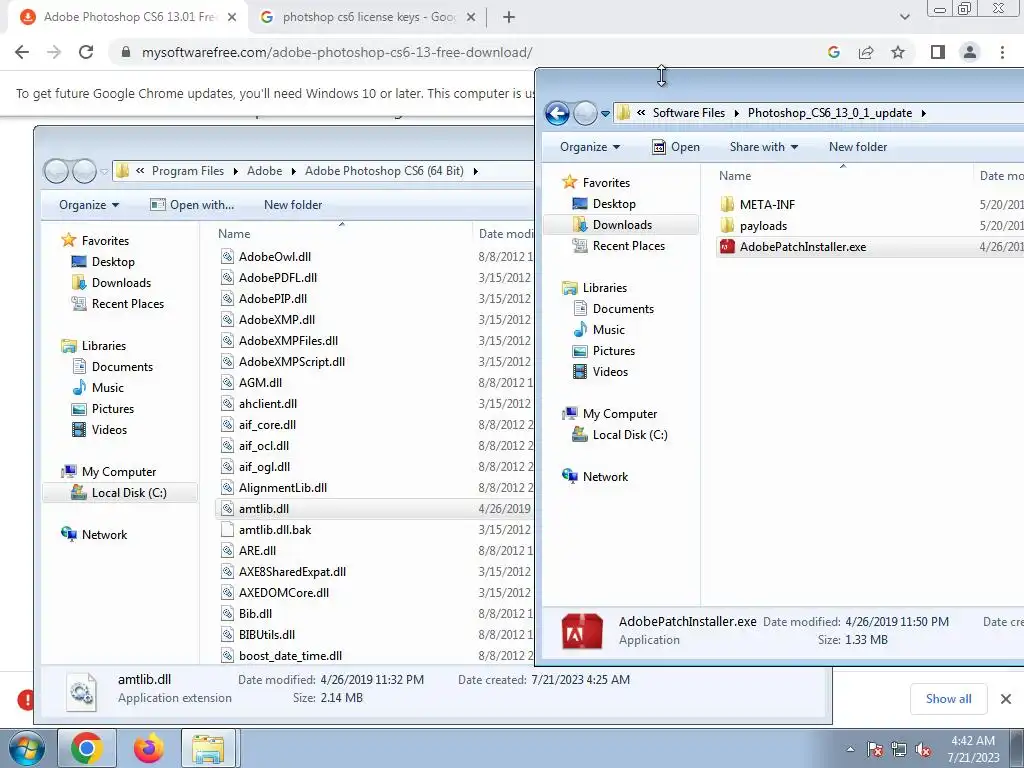Select boost_date_time.dll file

(290, 656)
